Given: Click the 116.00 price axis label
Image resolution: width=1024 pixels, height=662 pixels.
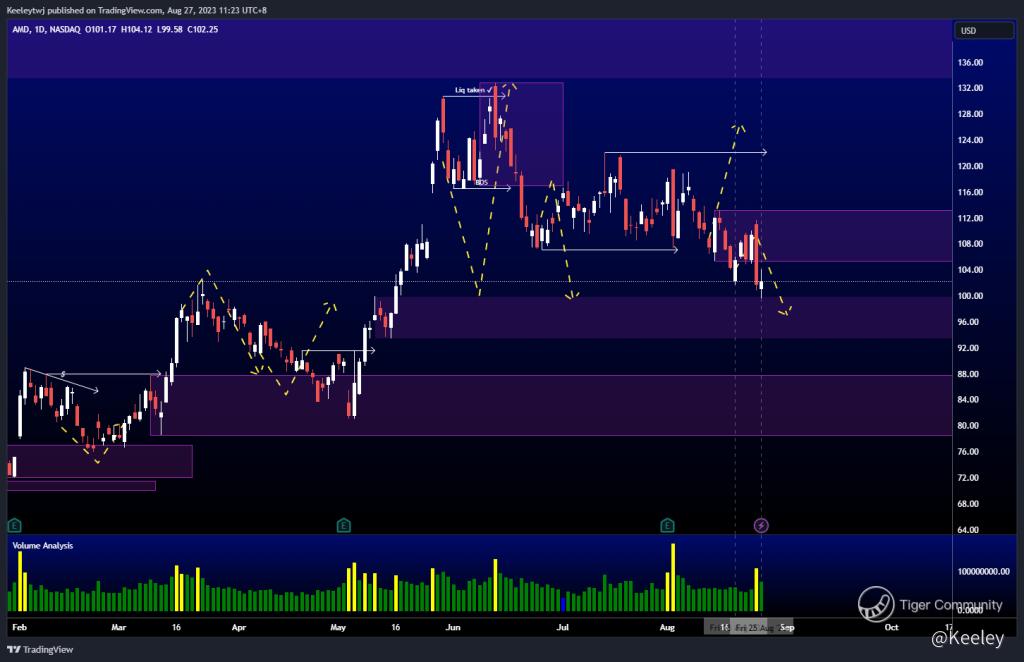Looking at the screenshot, I should [970, 193].
